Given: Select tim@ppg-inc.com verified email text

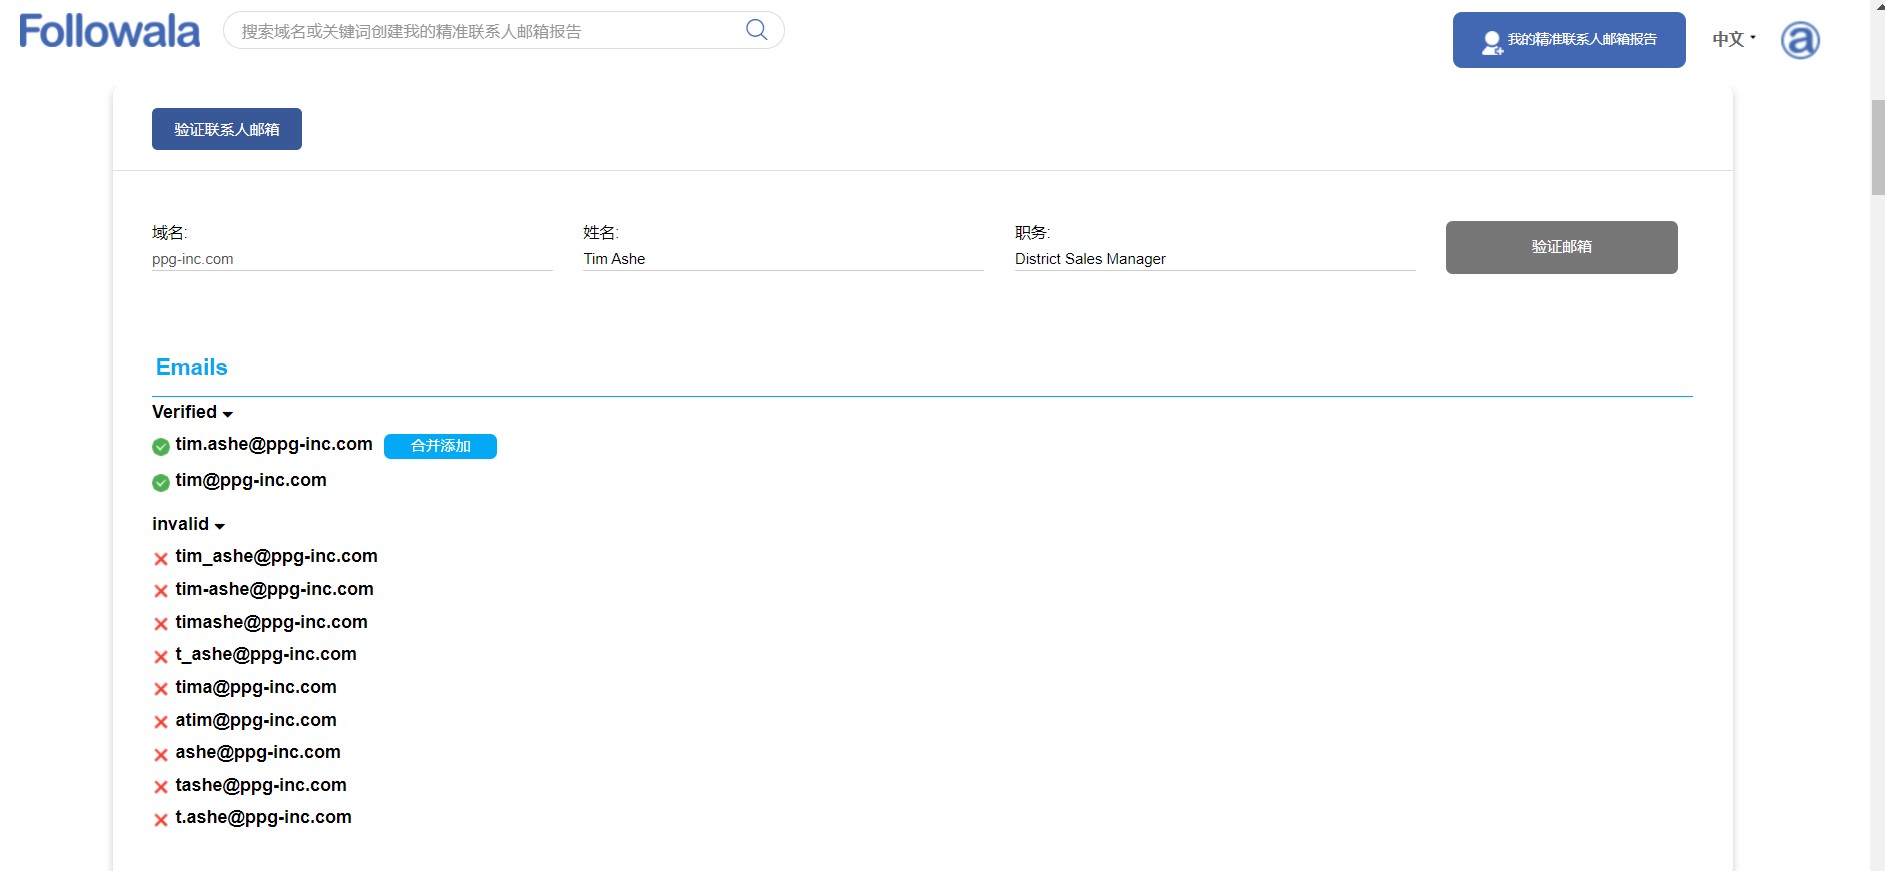Looking at the screenshot, I should tap(251, 480).
